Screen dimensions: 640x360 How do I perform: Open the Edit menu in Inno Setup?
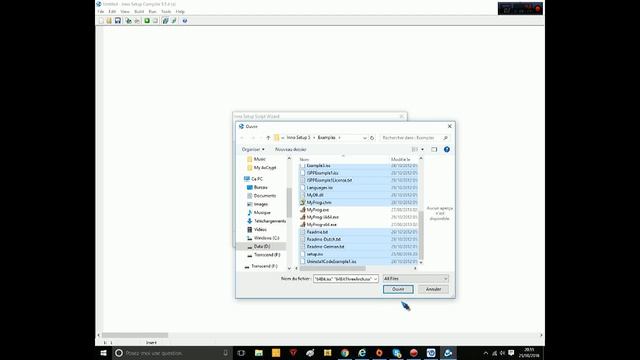pos(112,12)
